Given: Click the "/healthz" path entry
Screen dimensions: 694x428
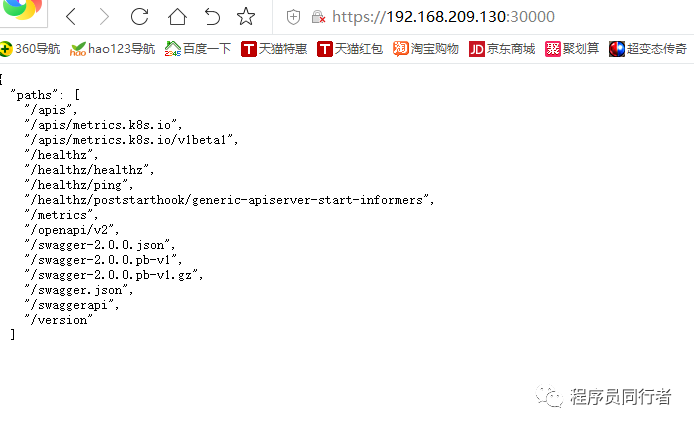Looking at the screenshot, I should point(58,155).
